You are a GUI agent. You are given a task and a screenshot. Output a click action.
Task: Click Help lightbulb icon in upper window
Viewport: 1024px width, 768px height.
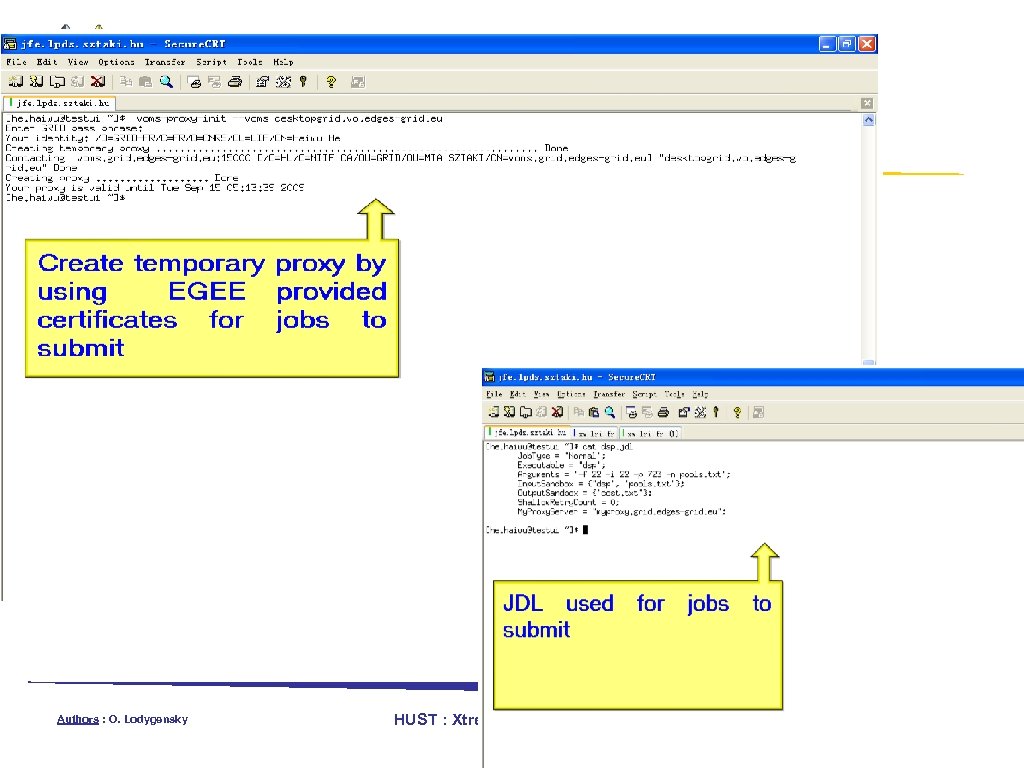[331, 82]
